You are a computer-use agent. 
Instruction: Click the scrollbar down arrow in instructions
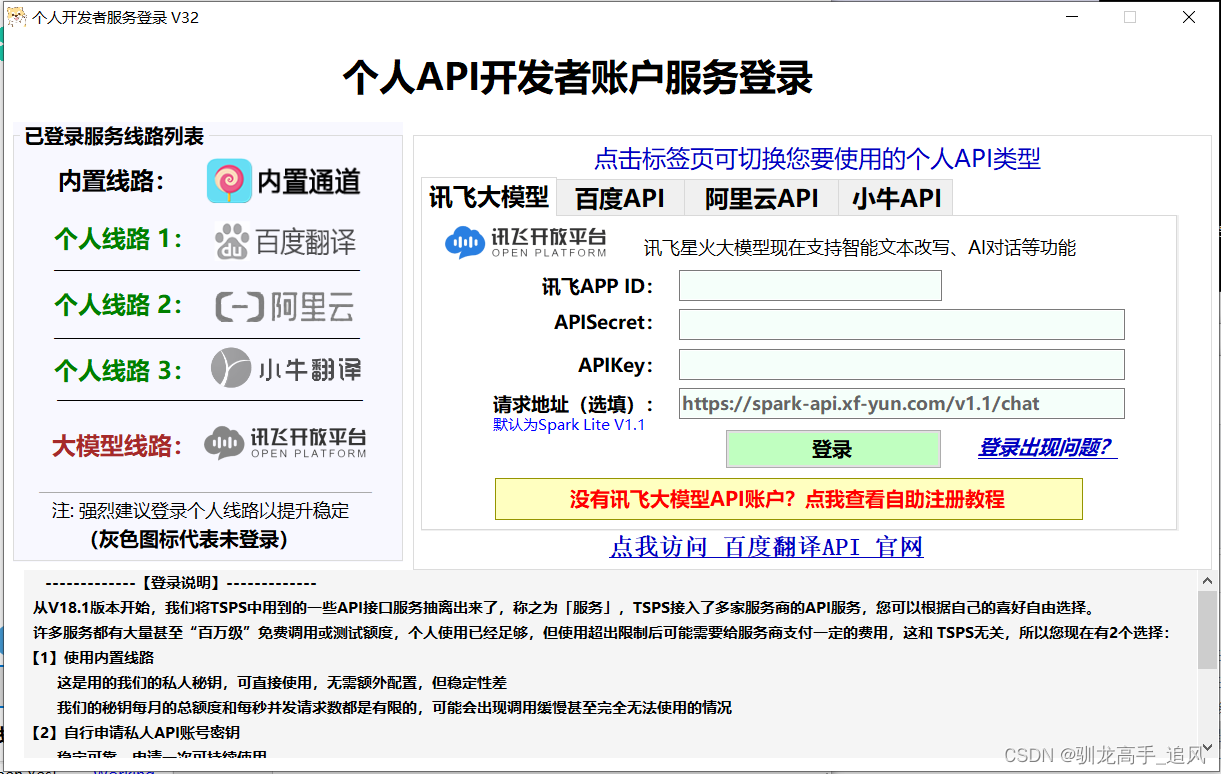click(x=1208, y=746)
